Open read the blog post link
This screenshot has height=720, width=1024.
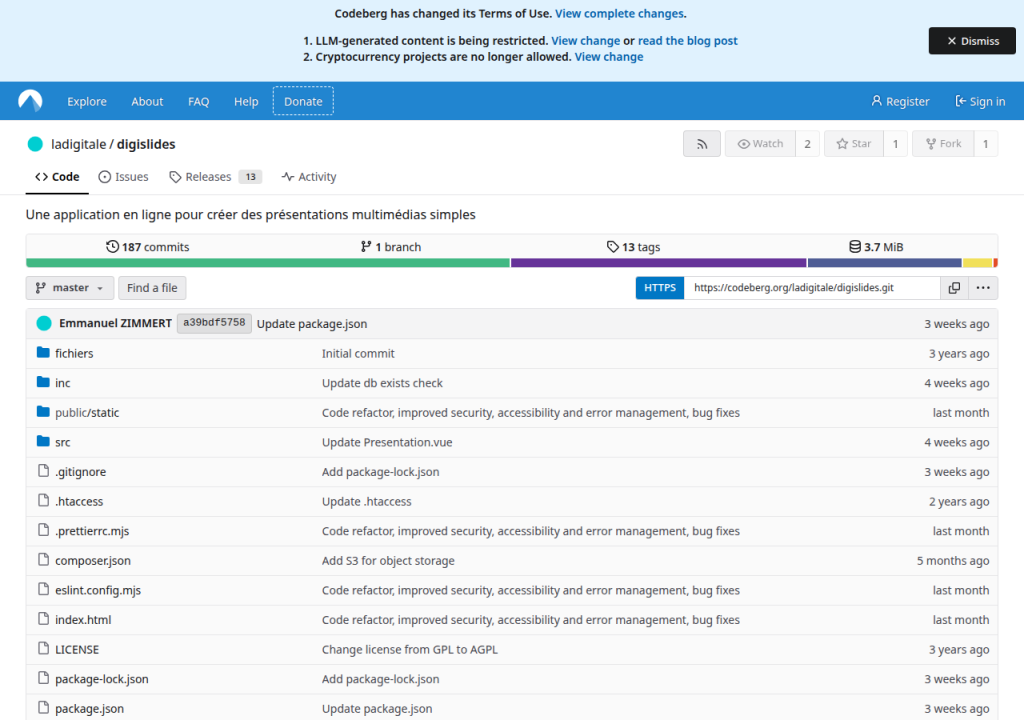point(688,41)
